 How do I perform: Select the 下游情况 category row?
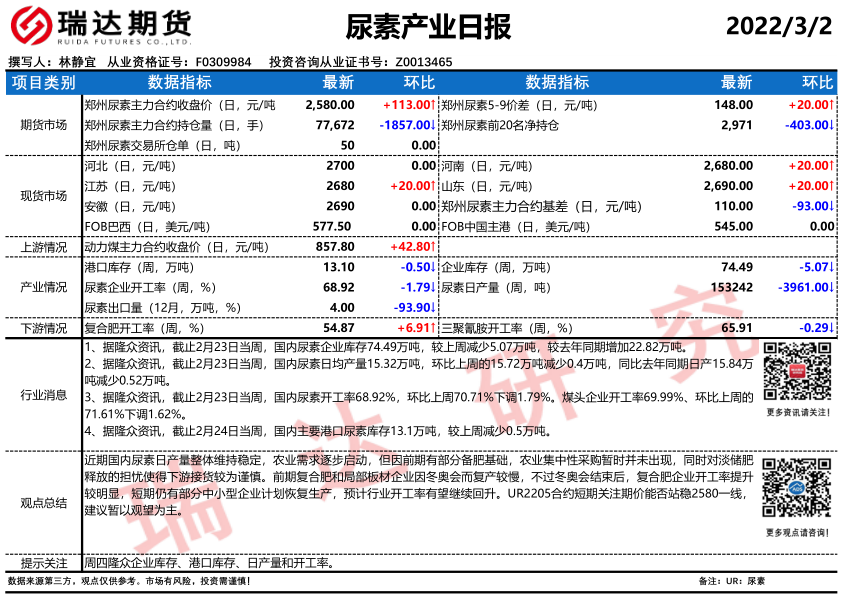click(43, 328)
